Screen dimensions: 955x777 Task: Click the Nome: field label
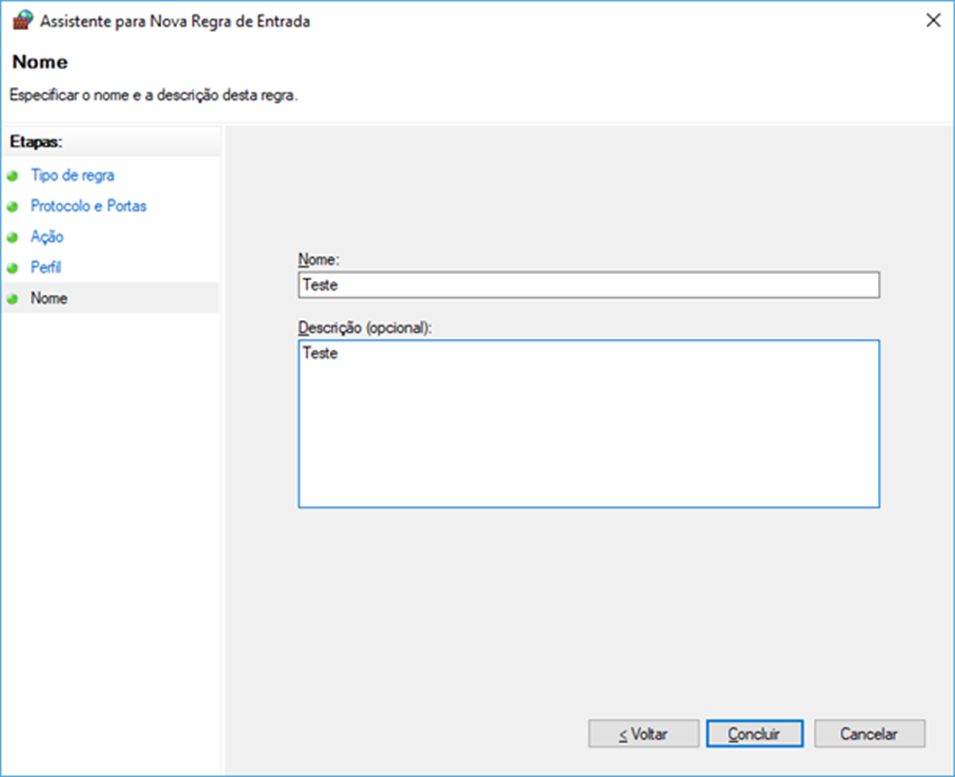coord(319,259)
